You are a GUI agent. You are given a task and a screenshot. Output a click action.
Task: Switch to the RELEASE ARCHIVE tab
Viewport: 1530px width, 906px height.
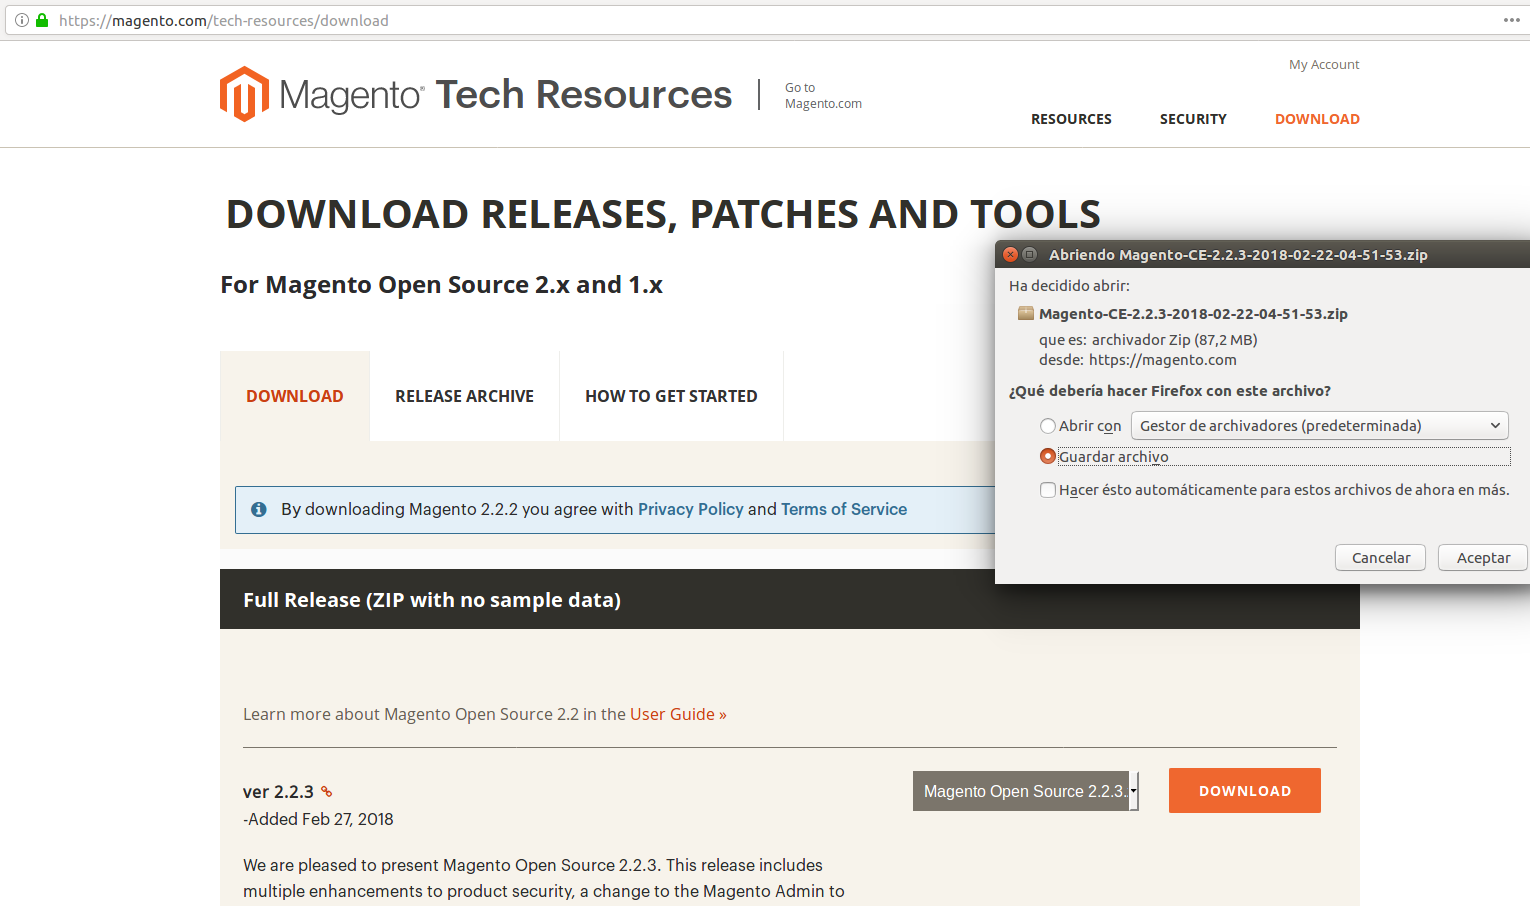coord(464,395)
